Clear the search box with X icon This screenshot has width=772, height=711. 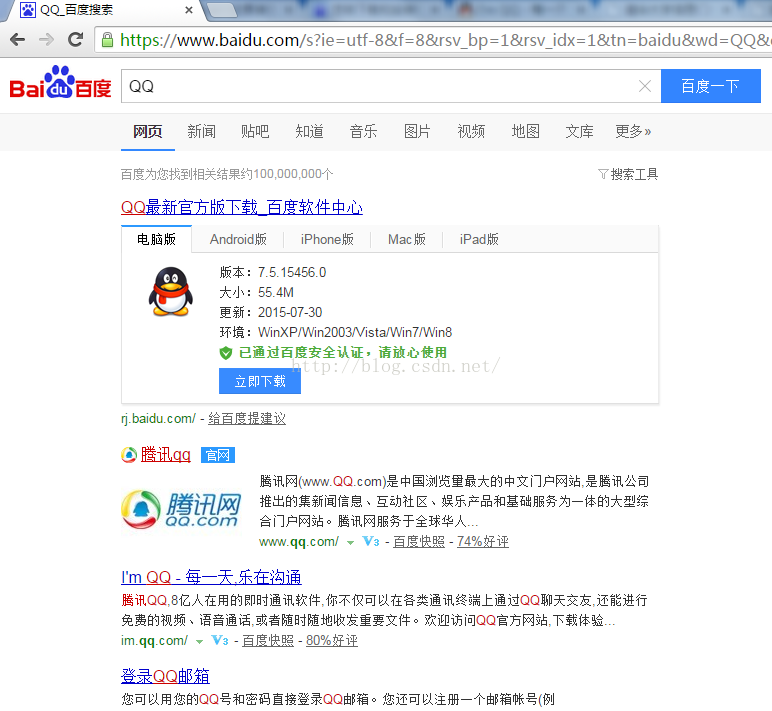pos(645,86)
